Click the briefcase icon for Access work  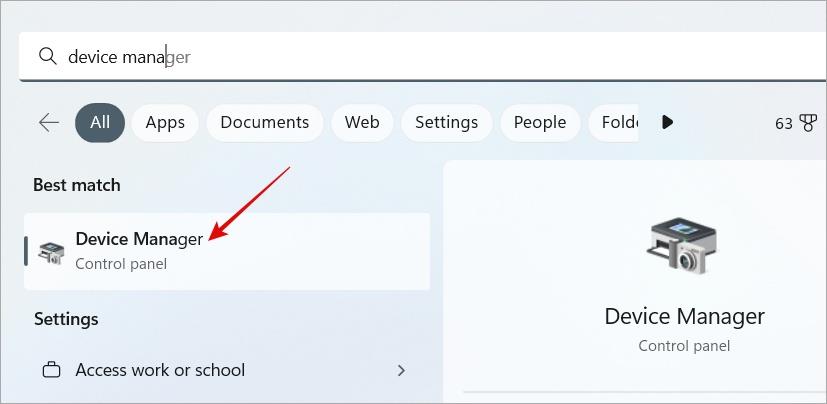(51, 370)
